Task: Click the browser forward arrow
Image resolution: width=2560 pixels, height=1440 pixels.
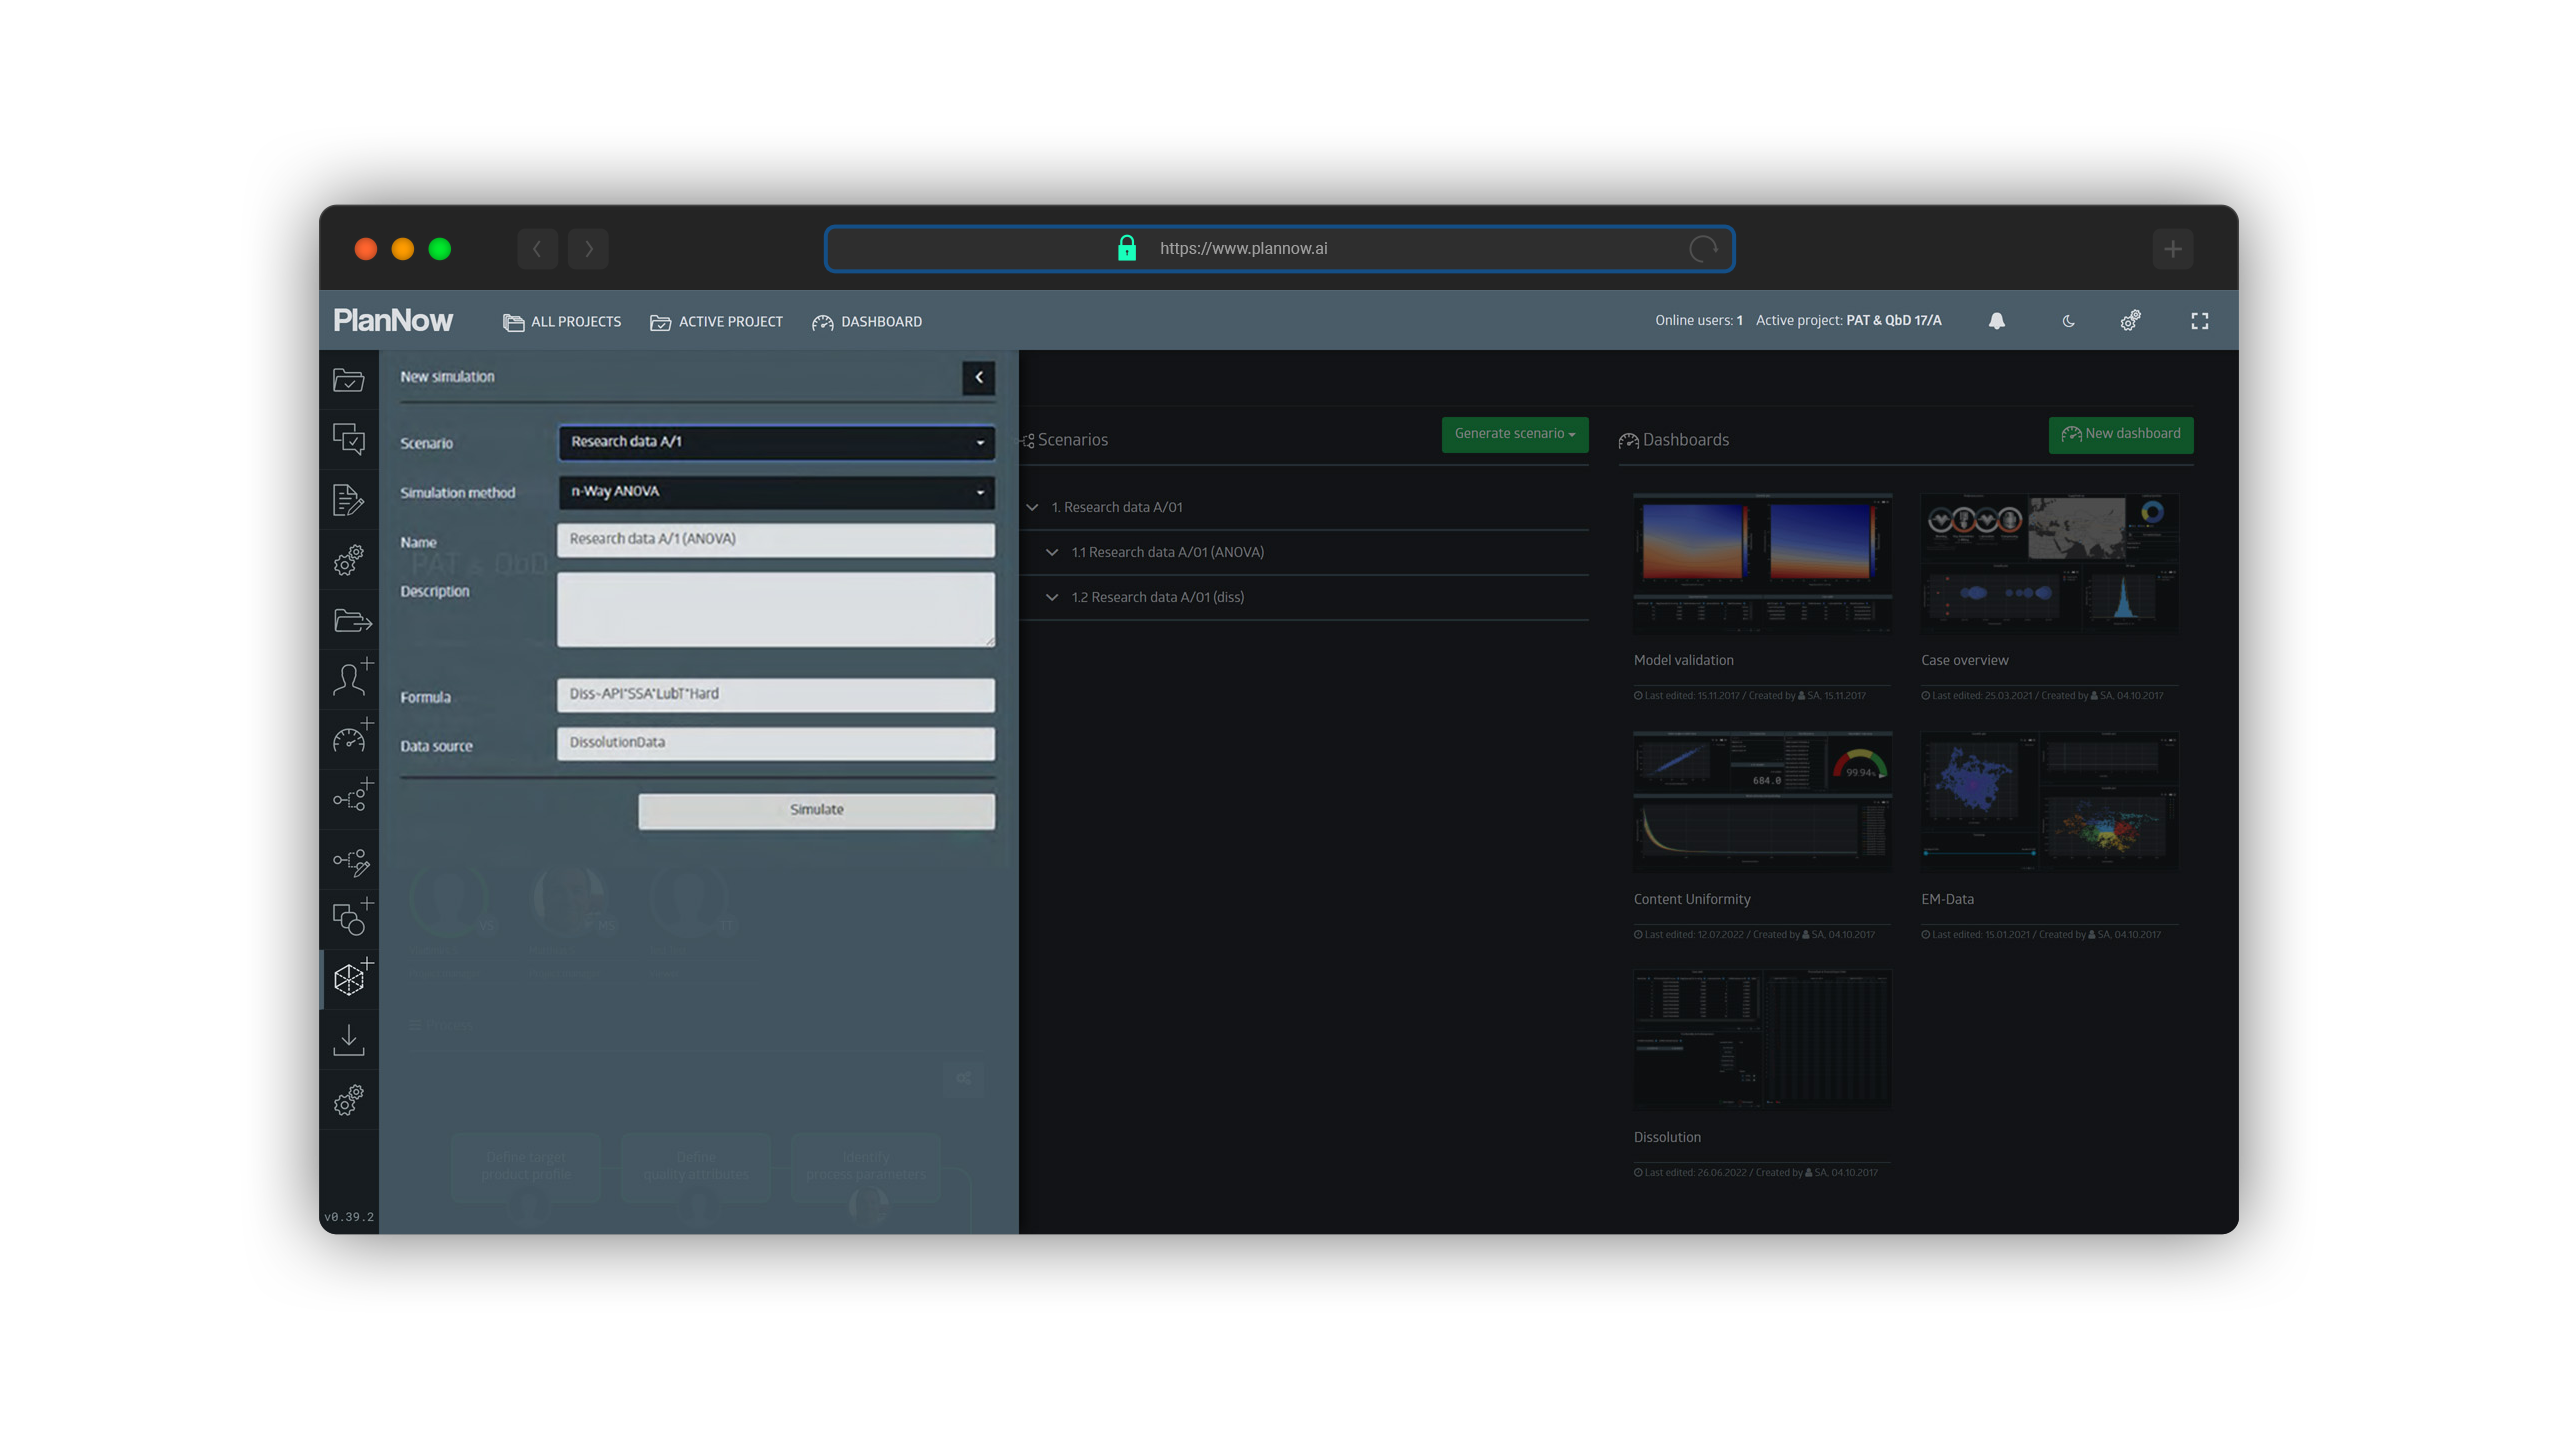Action: coord(588,249)
